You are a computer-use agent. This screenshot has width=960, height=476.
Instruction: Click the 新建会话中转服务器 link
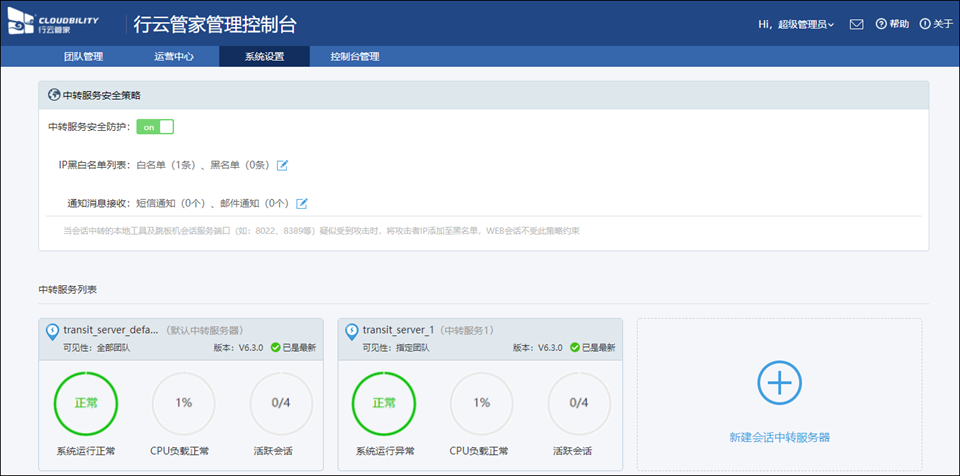(x=780, y=437)
